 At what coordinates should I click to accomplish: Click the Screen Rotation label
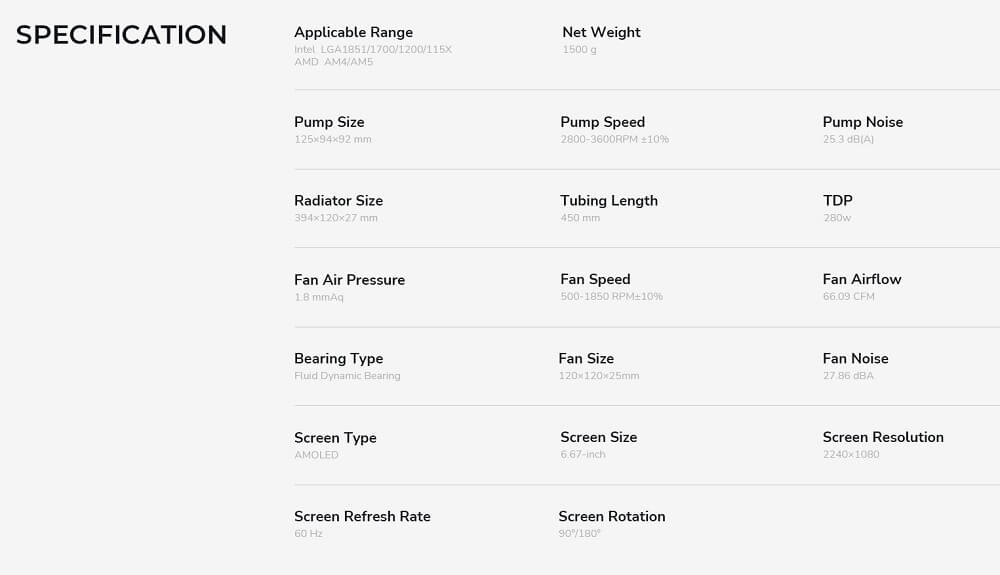[611, 516]
